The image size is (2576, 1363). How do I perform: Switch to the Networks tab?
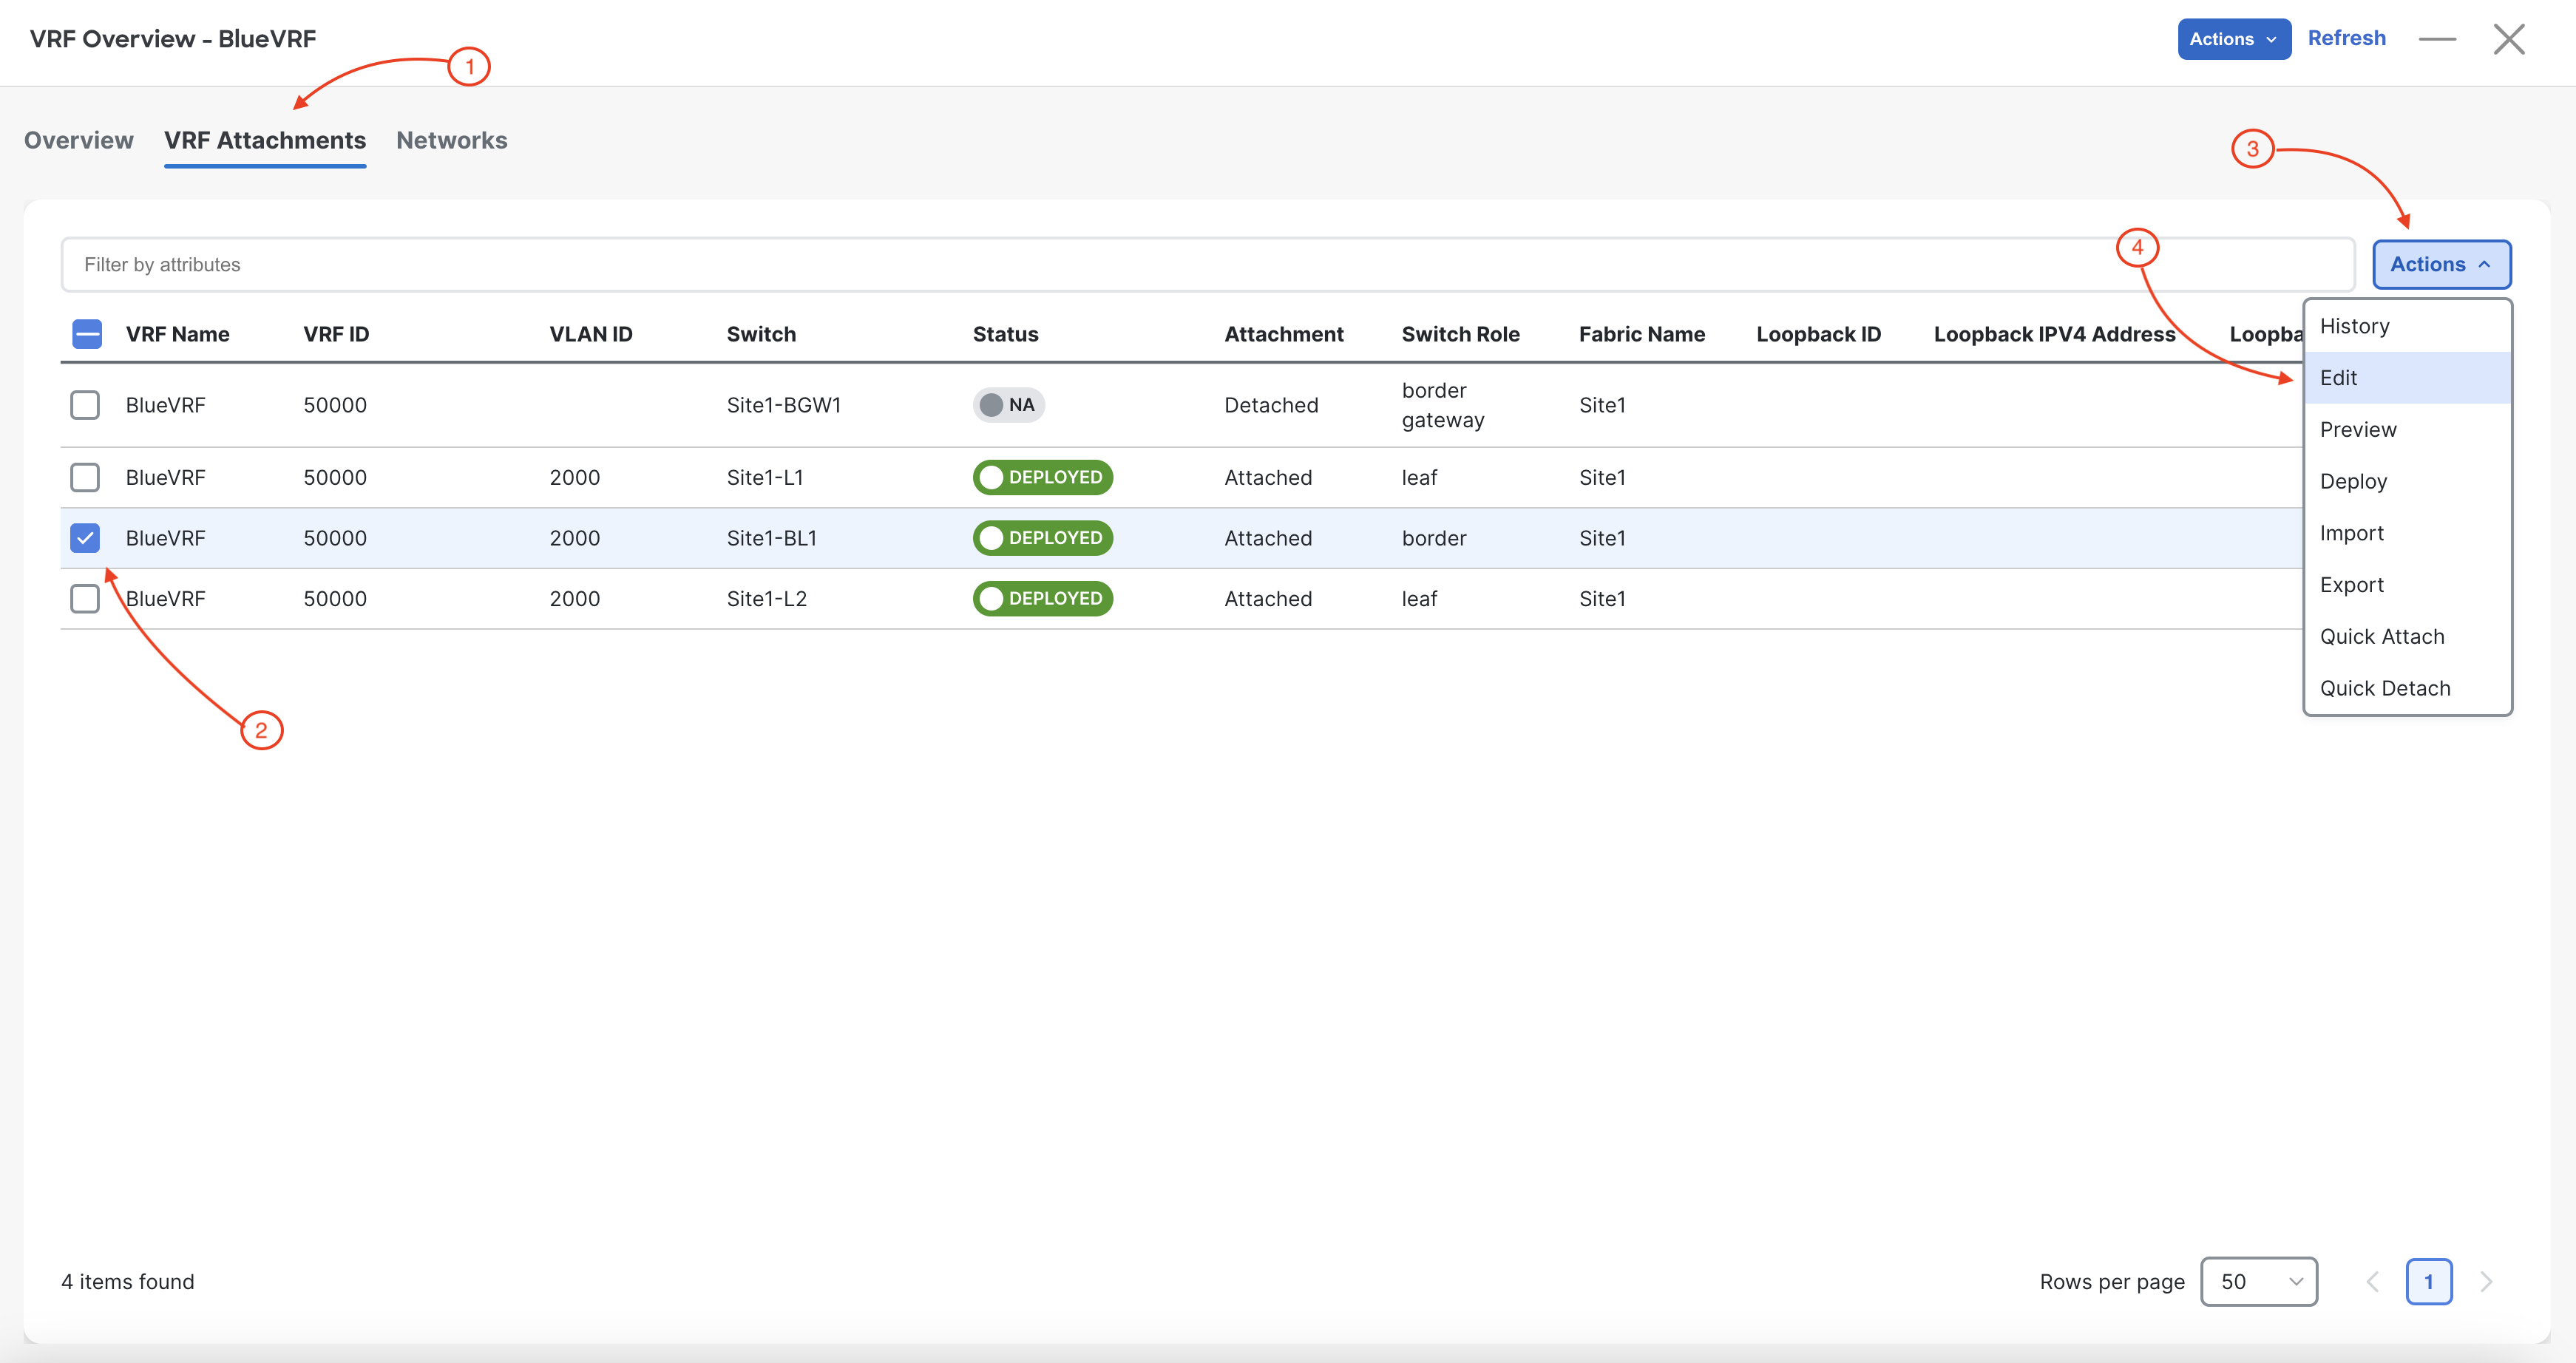[452, 140]
